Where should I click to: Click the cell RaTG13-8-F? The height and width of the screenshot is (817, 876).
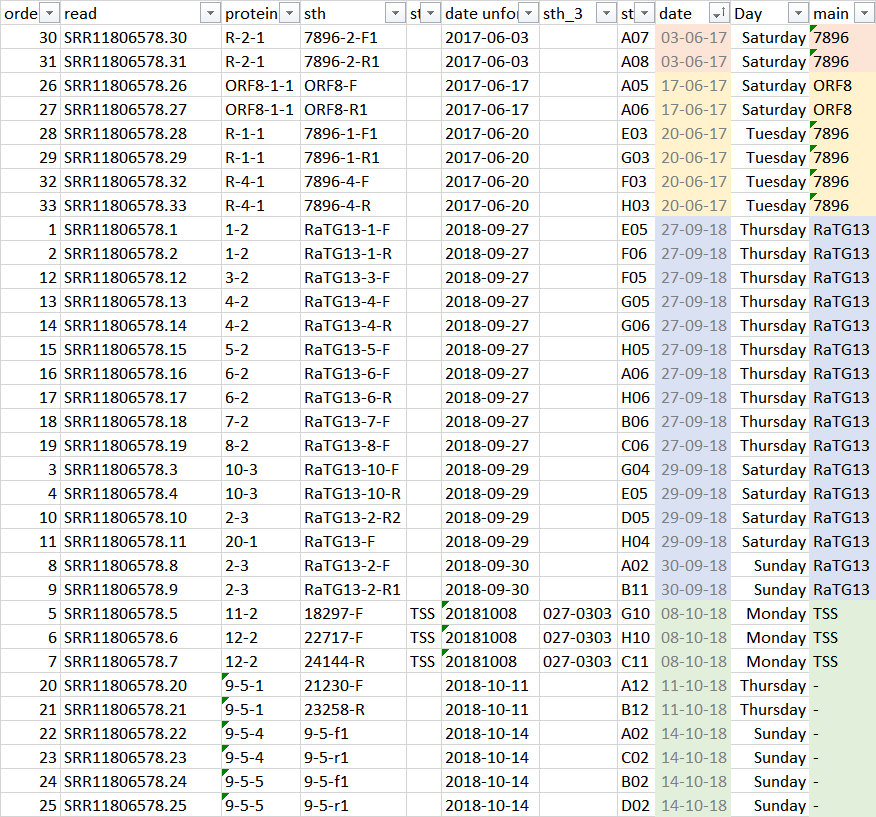353,446
